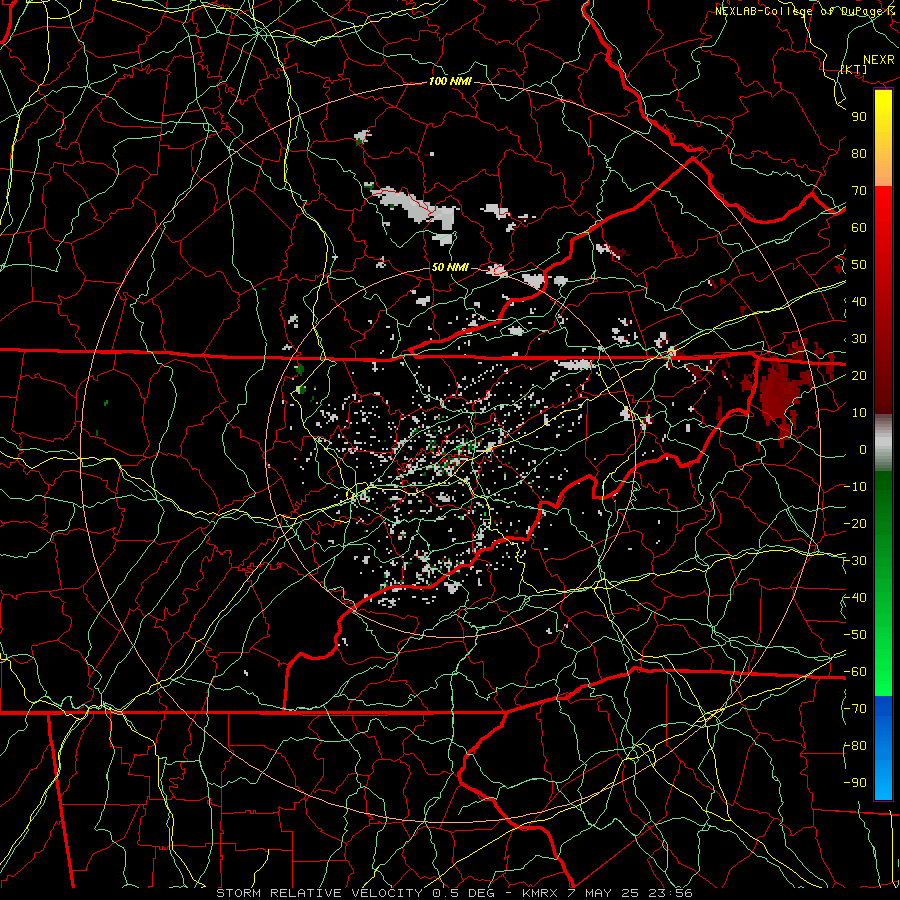Click the -50 value on velocity legend

pyautogui.click(x=855, y=635)
